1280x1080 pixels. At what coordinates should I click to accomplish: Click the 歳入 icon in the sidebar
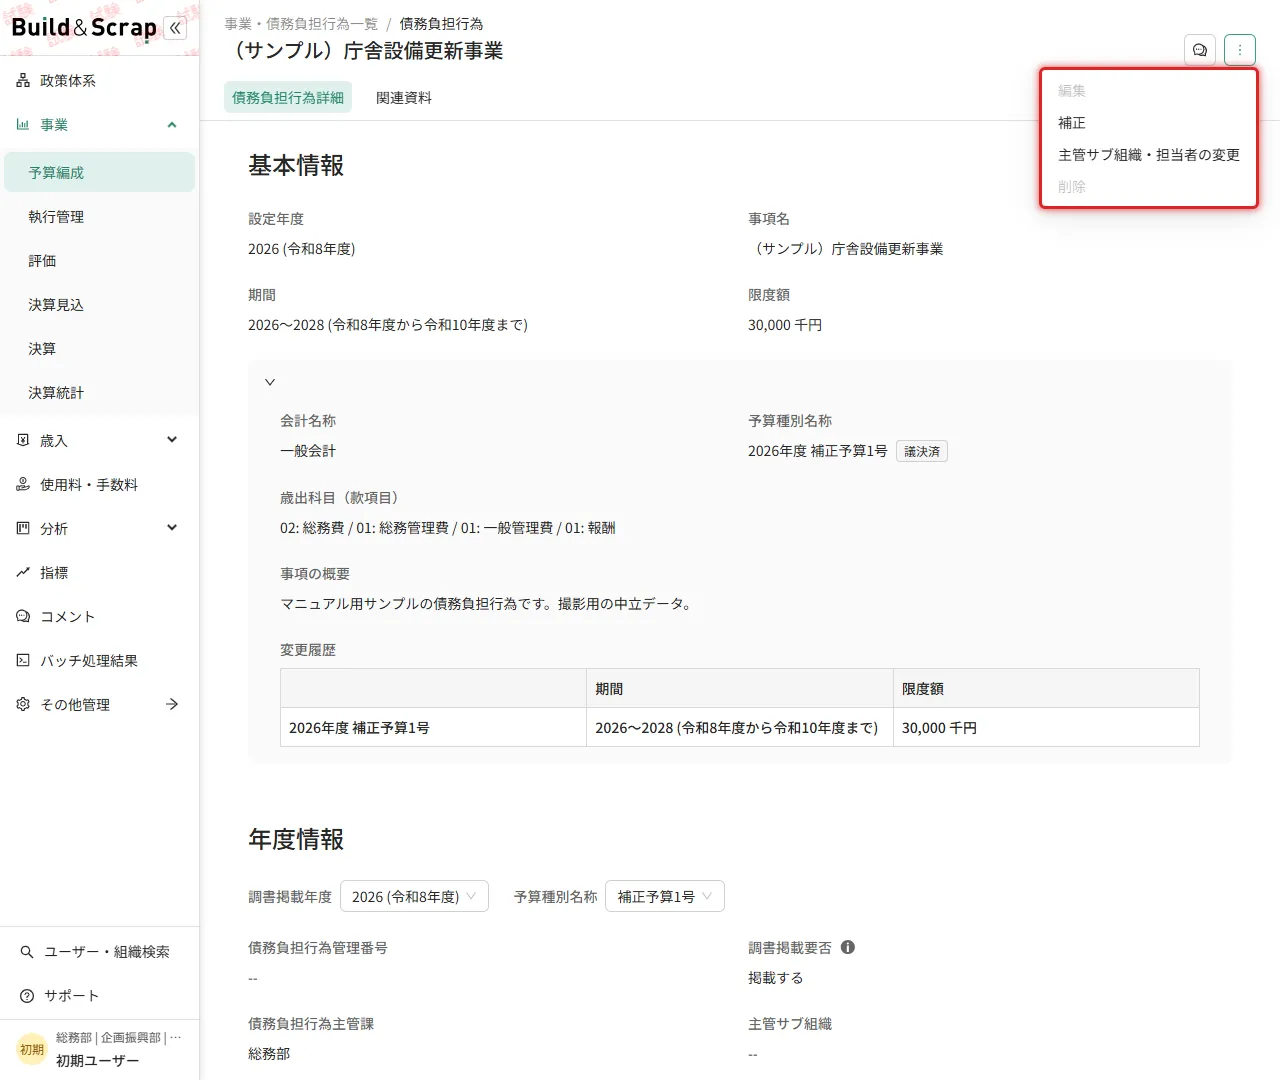click(23, 440)
